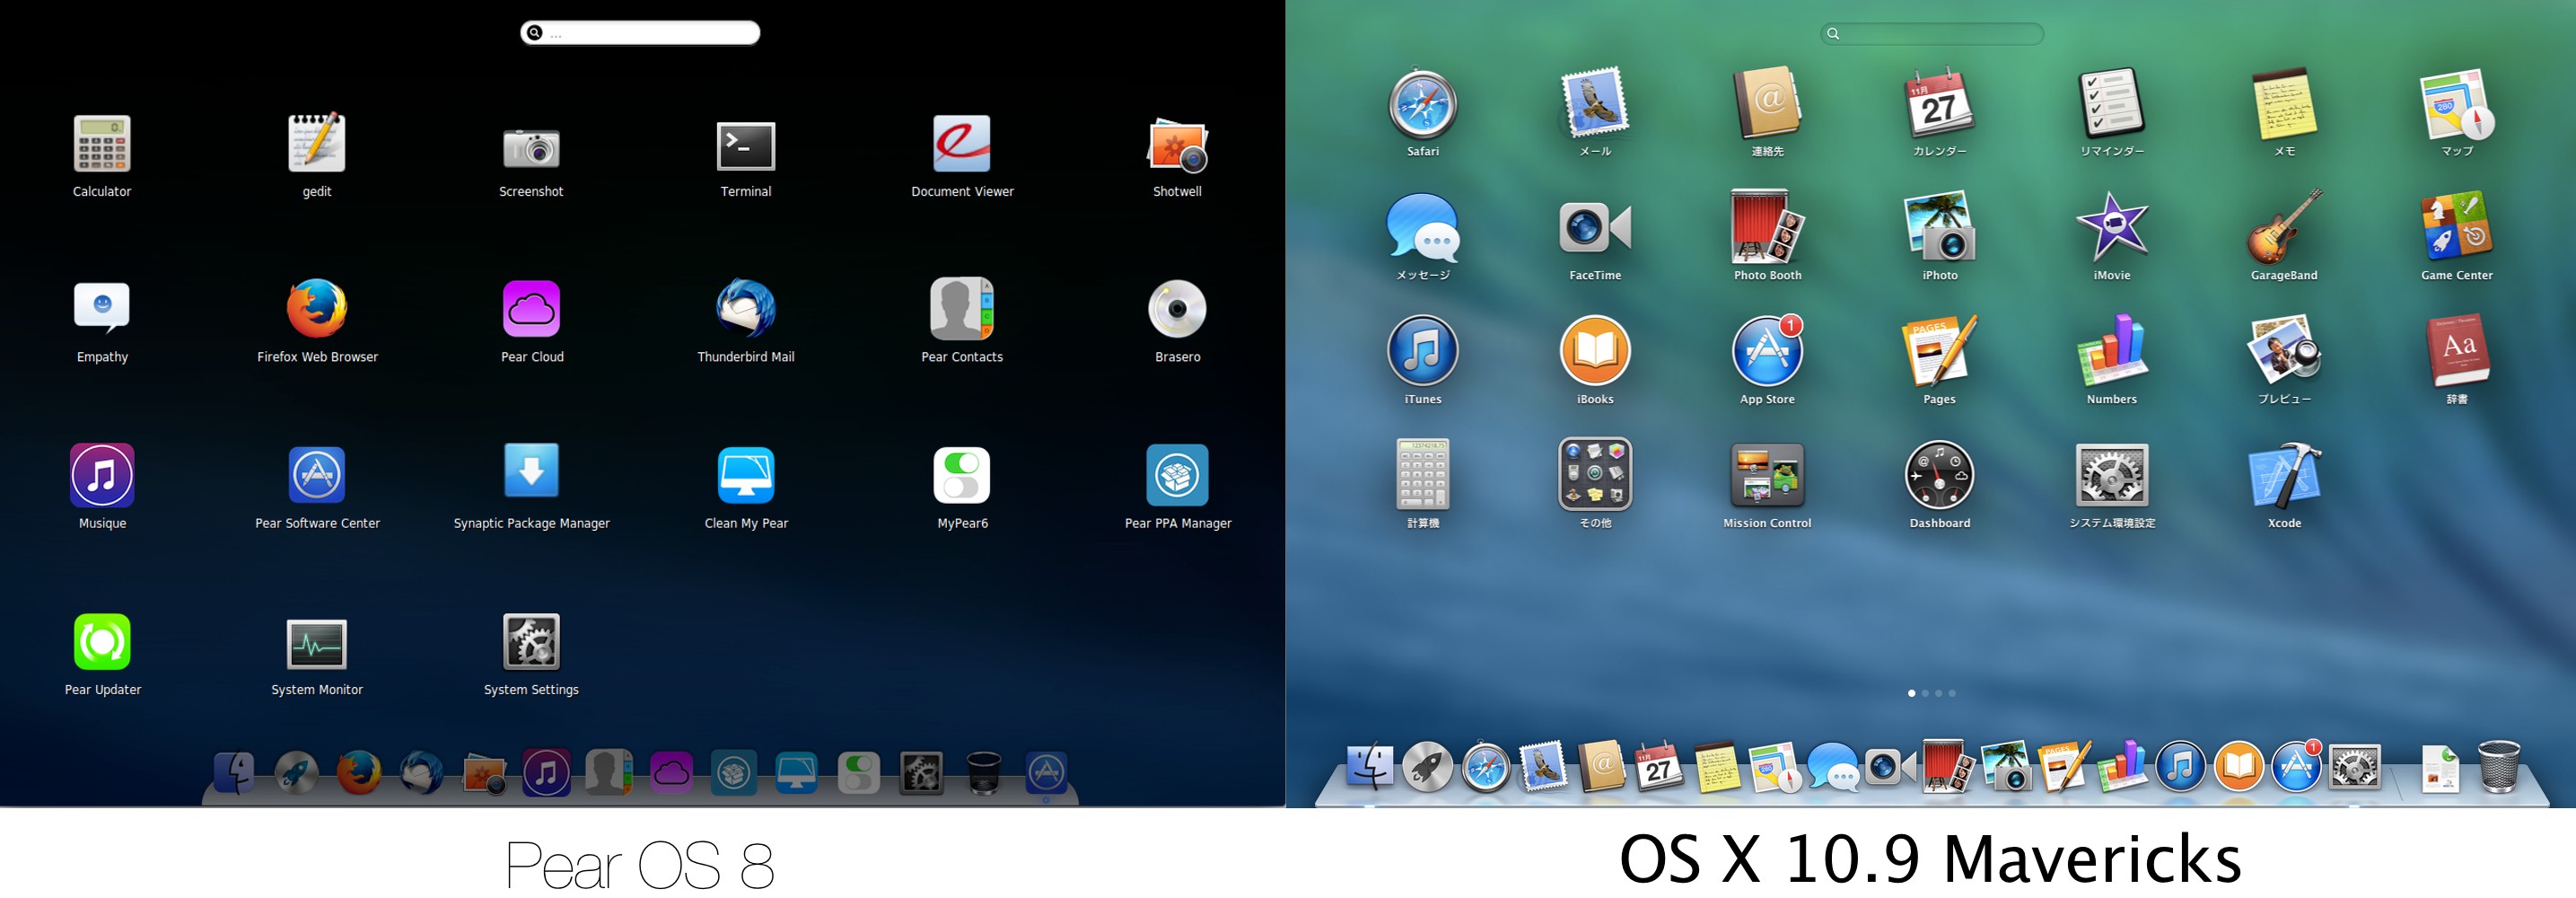Open メッセージ (Messages) in the Launchpad grid
Image resolution: width=2576 pixels, height=898 pixels.
[1422, 228]
